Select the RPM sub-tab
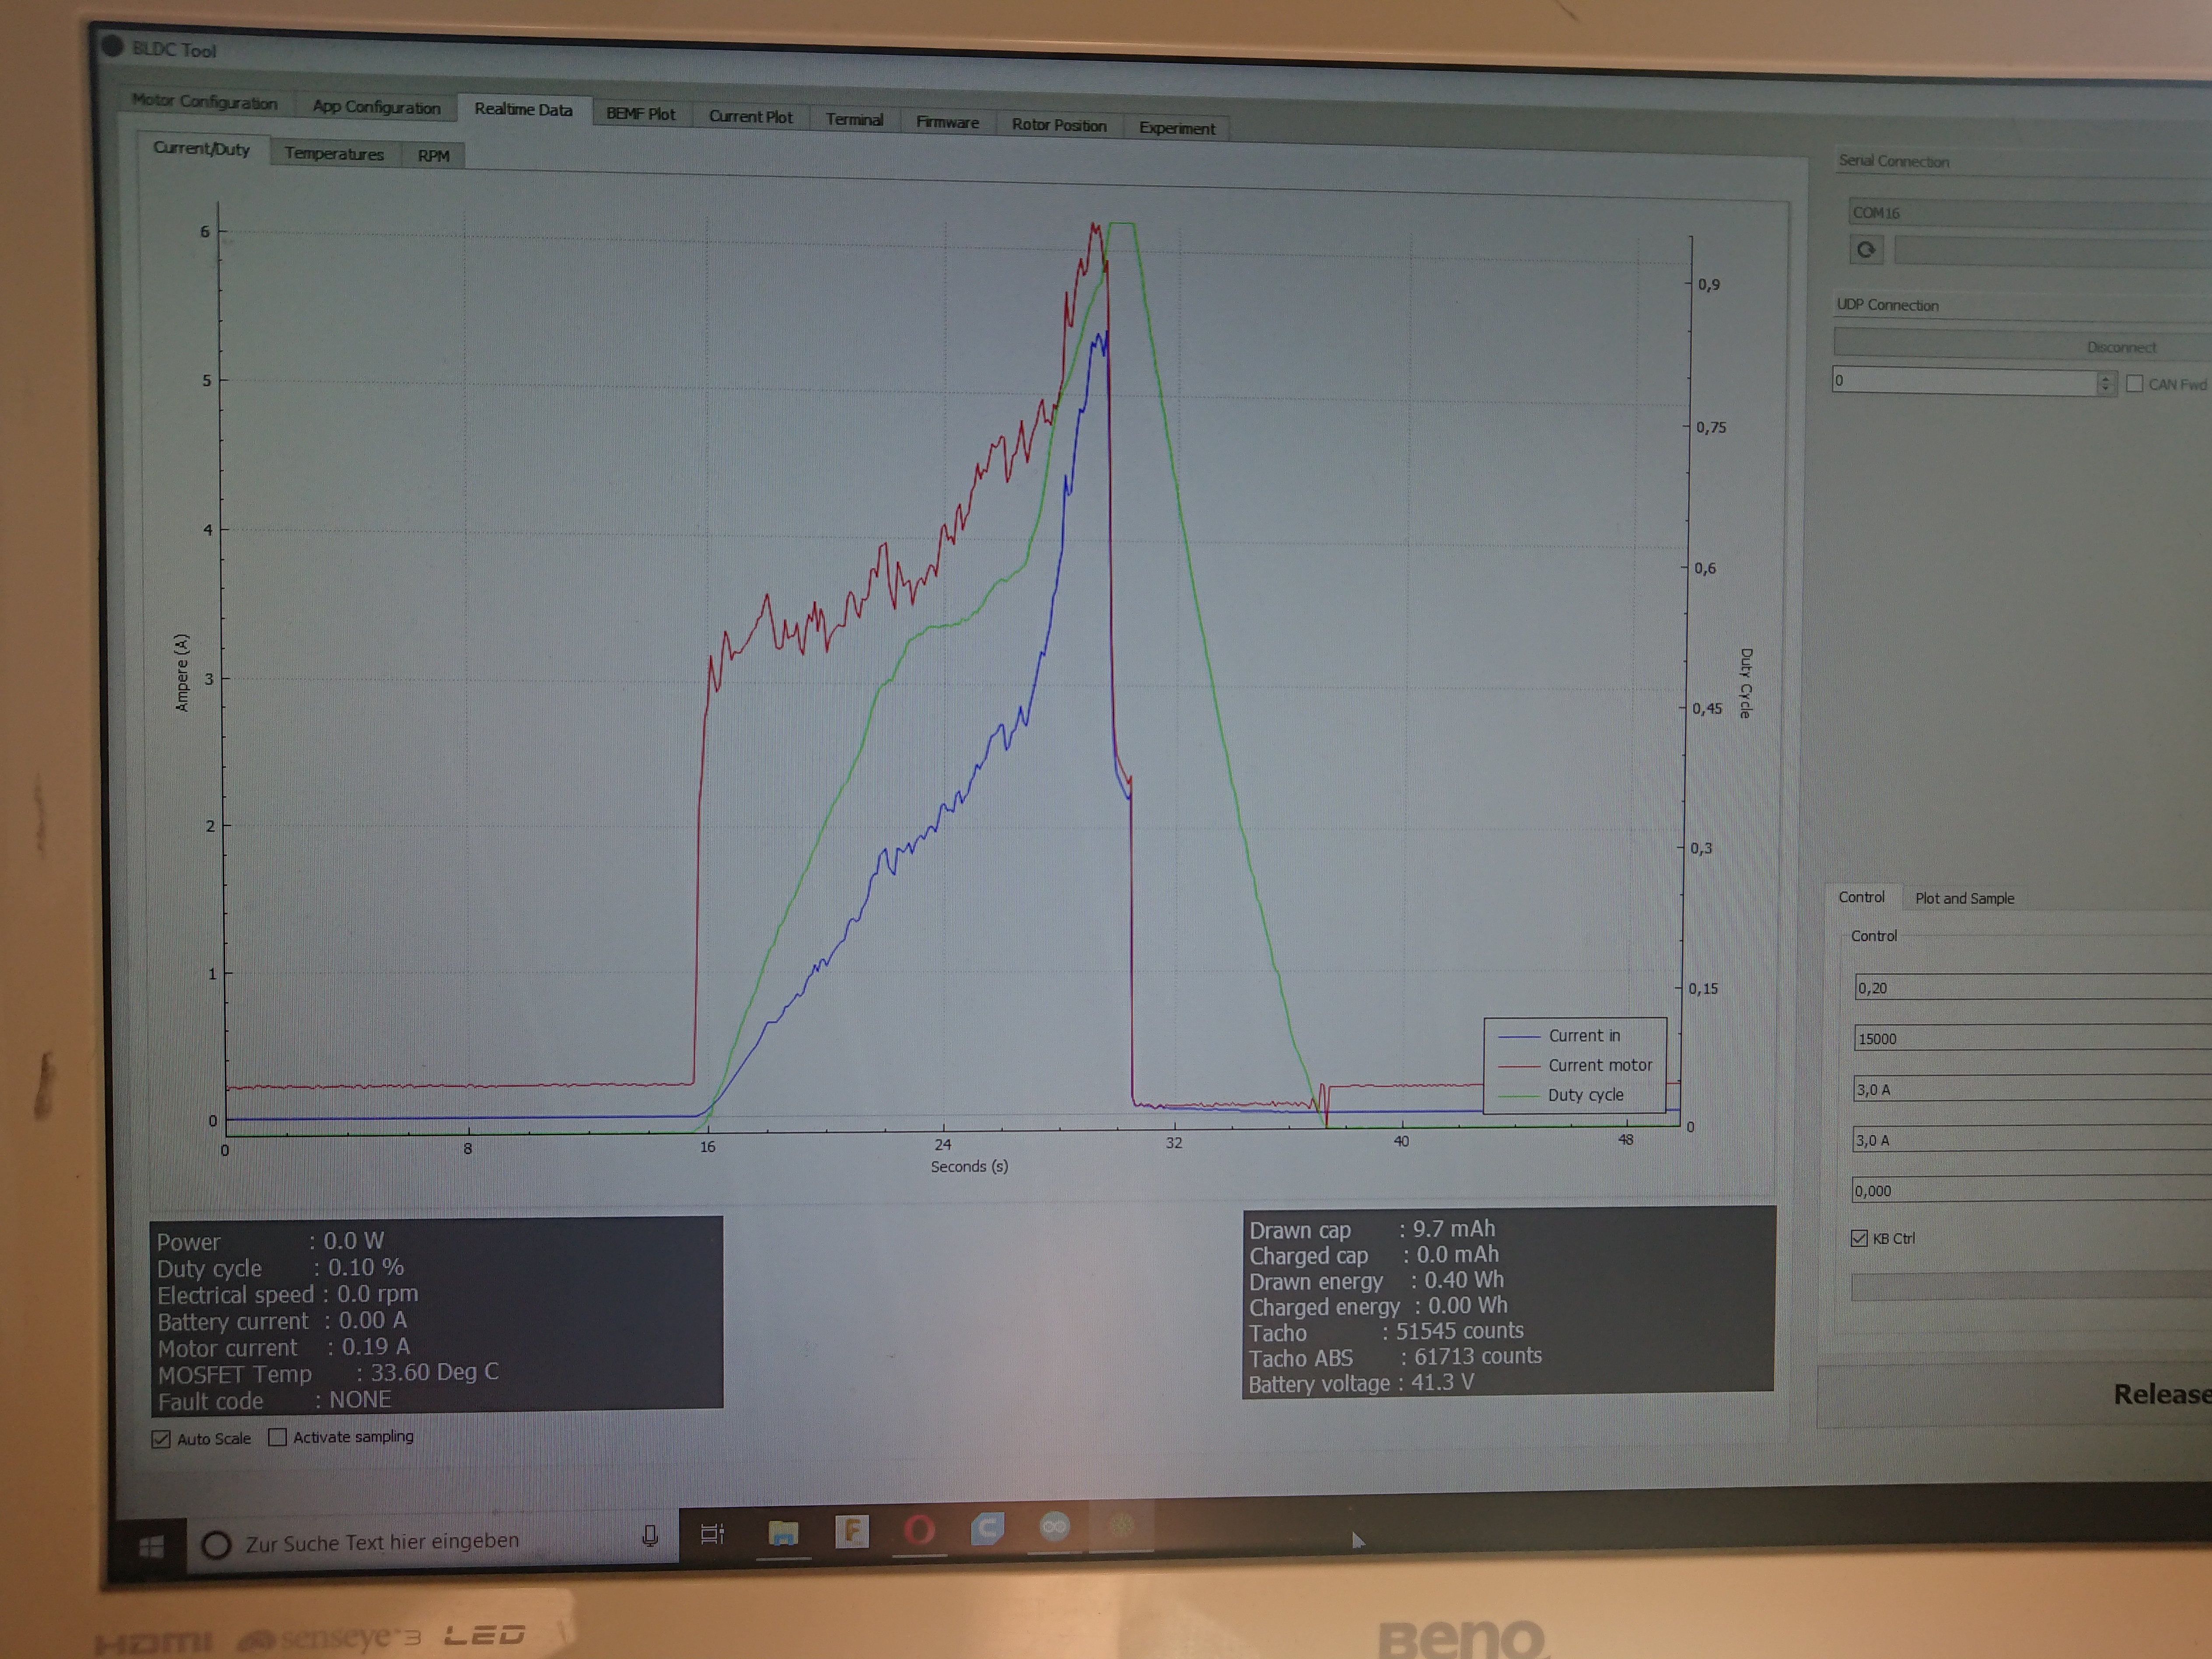2212x1659 pixels. click(x=433, y=156)
